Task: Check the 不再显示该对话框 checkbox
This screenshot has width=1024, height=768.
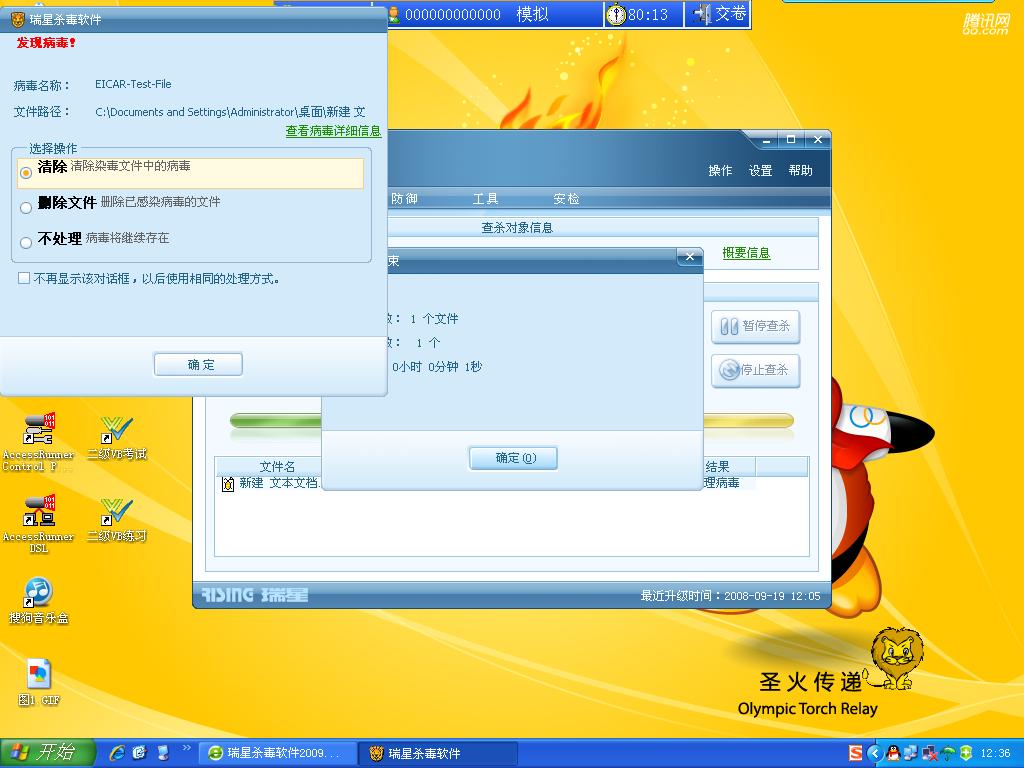Action: (x=24, y=279)
